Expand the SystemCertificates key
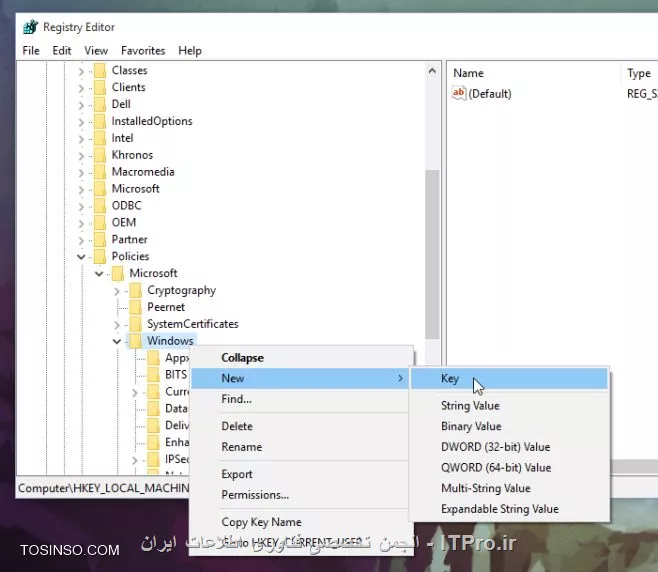The image size is (658, 572). click(x=117, y=325)
